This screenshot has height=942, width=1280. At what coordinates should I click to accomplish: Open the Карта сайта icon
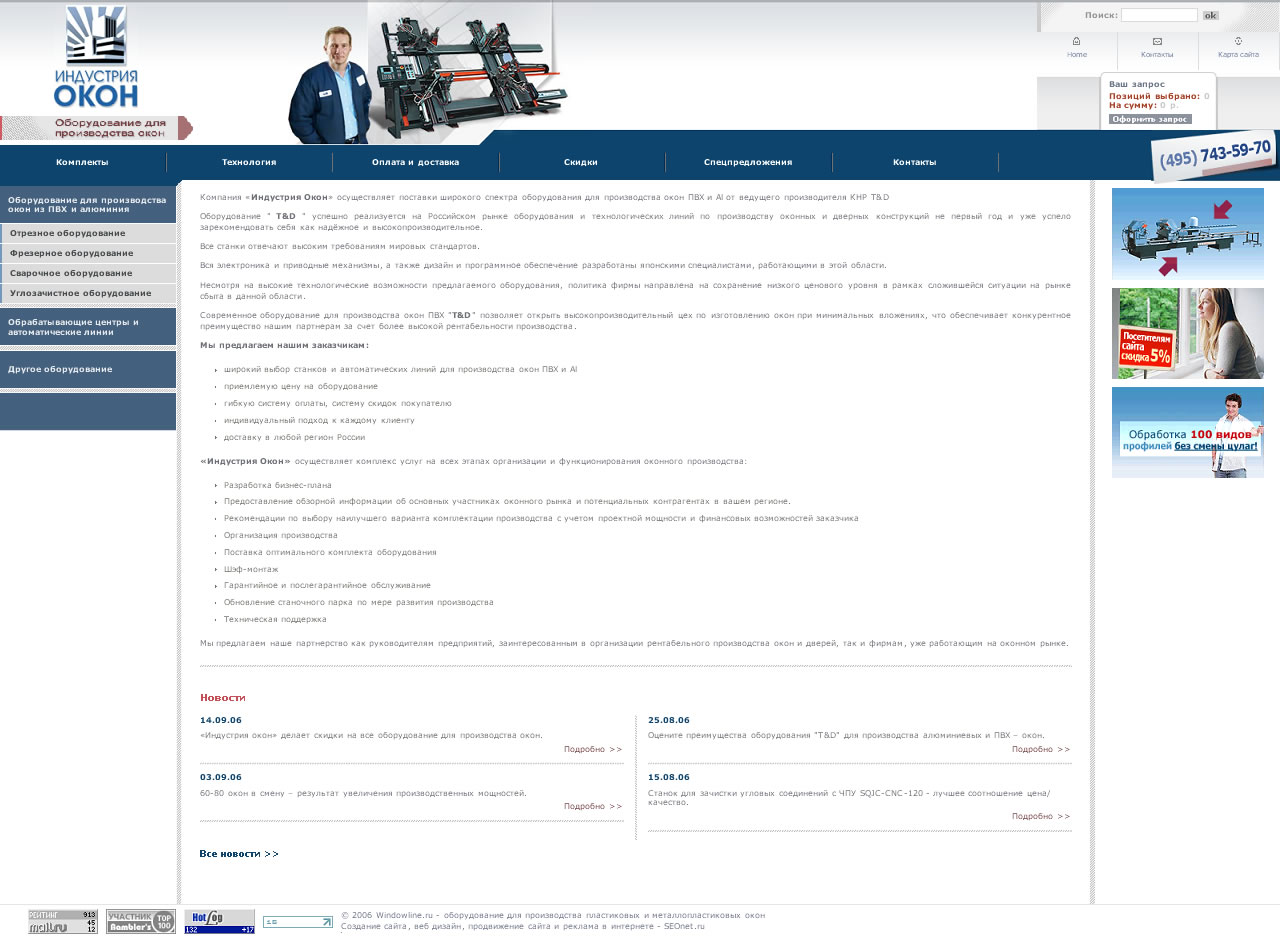[x=1238, y=41]
